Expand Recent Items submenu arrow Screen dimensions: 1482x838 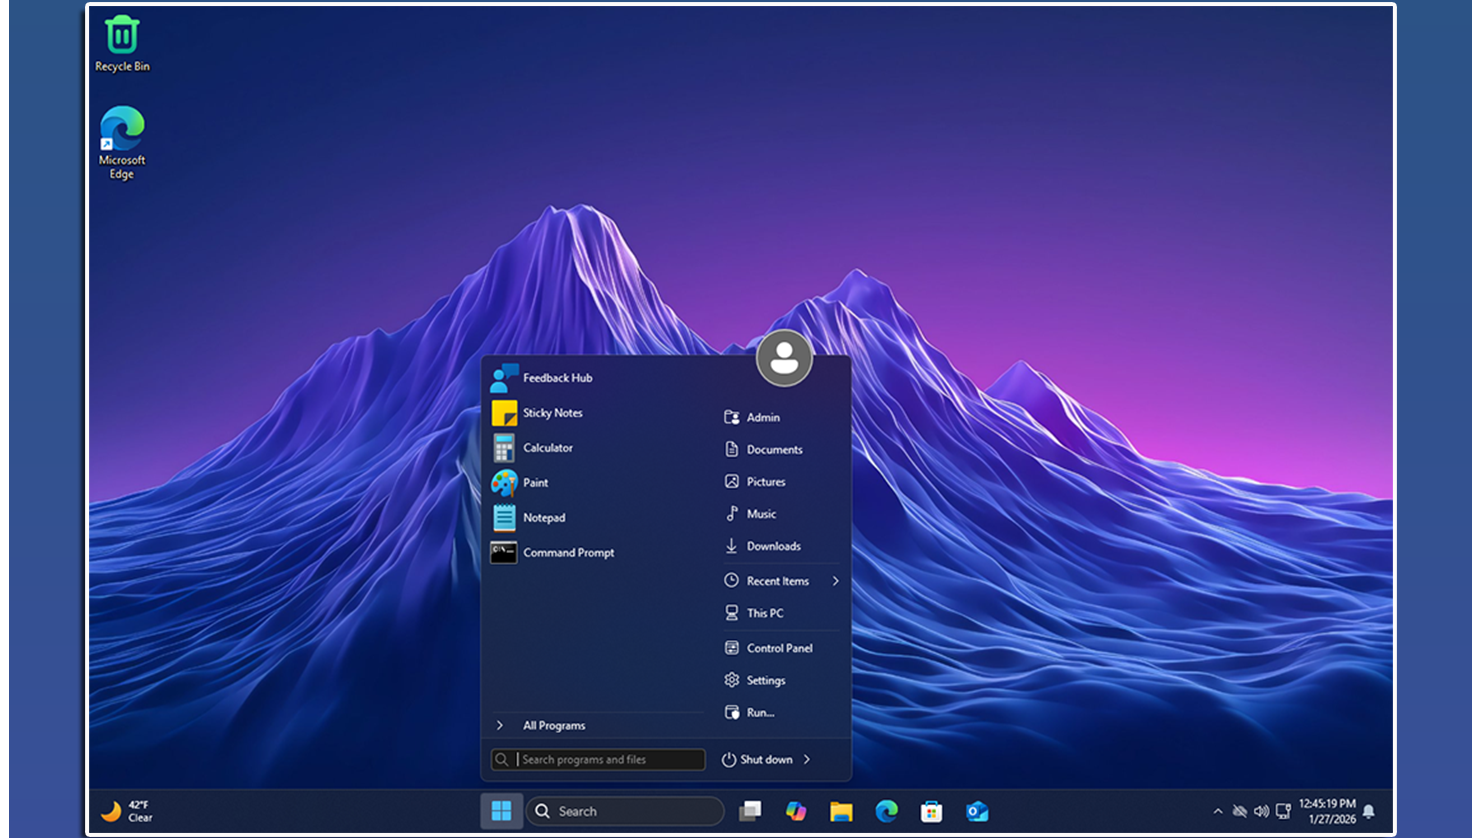pos(836,581)
